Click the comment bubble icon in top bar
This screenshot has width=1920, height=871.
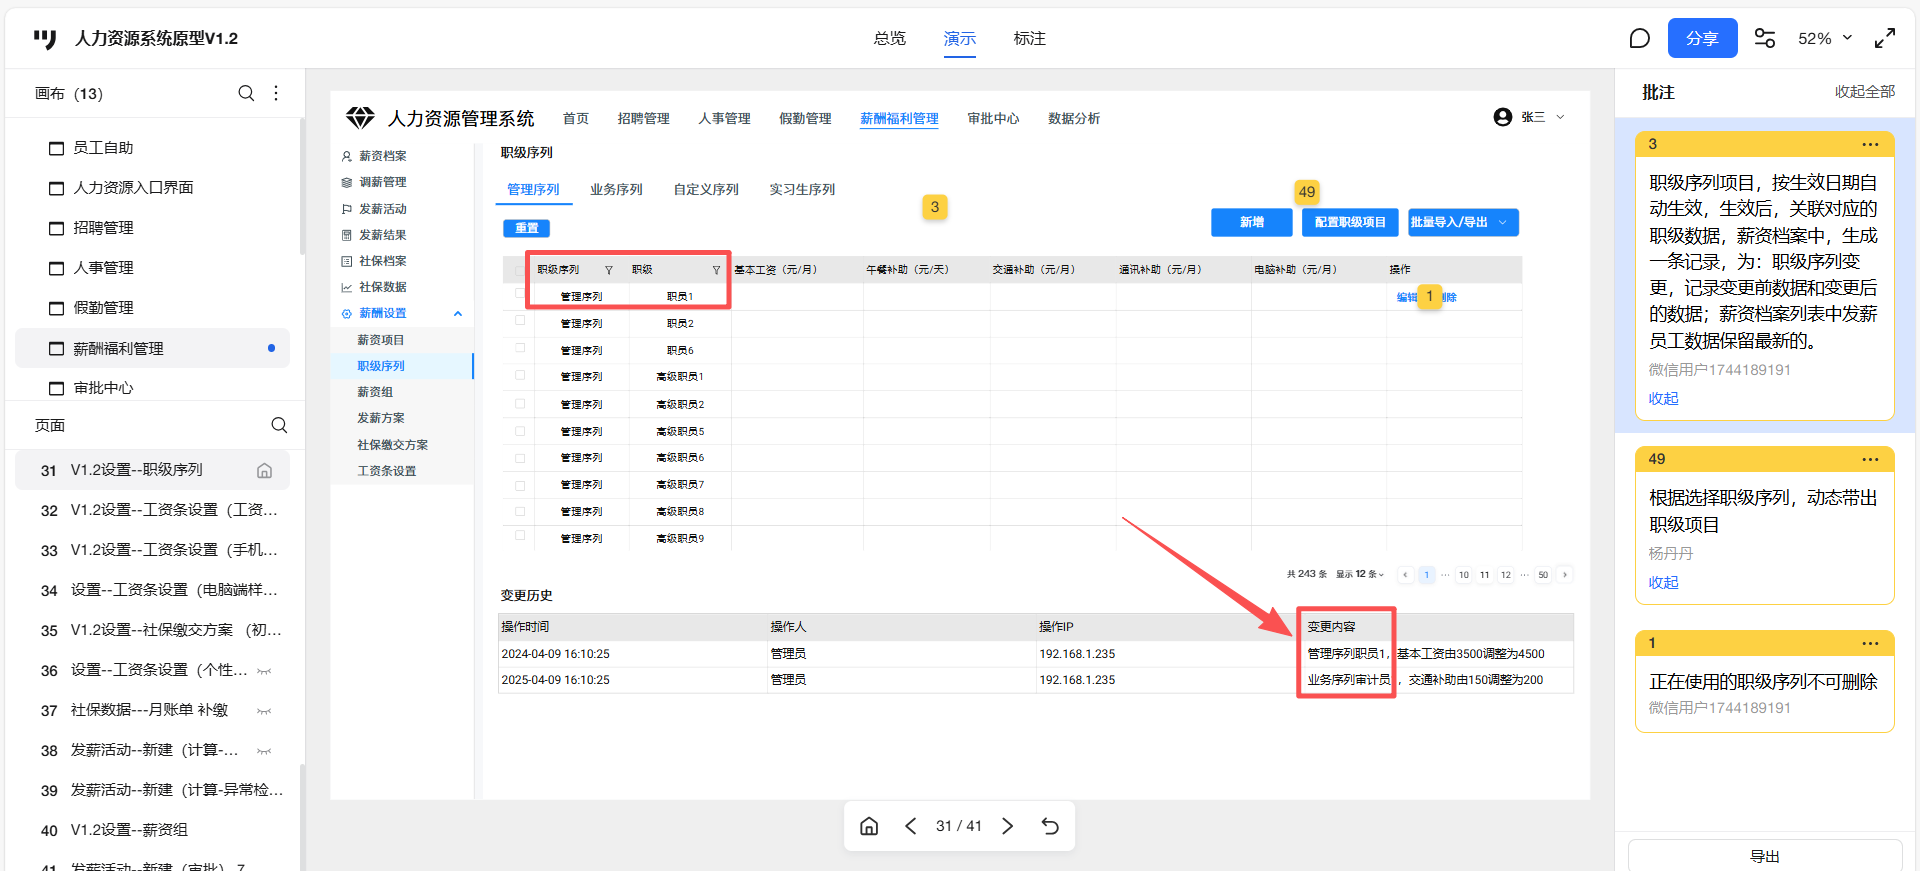click(1639, 38)
